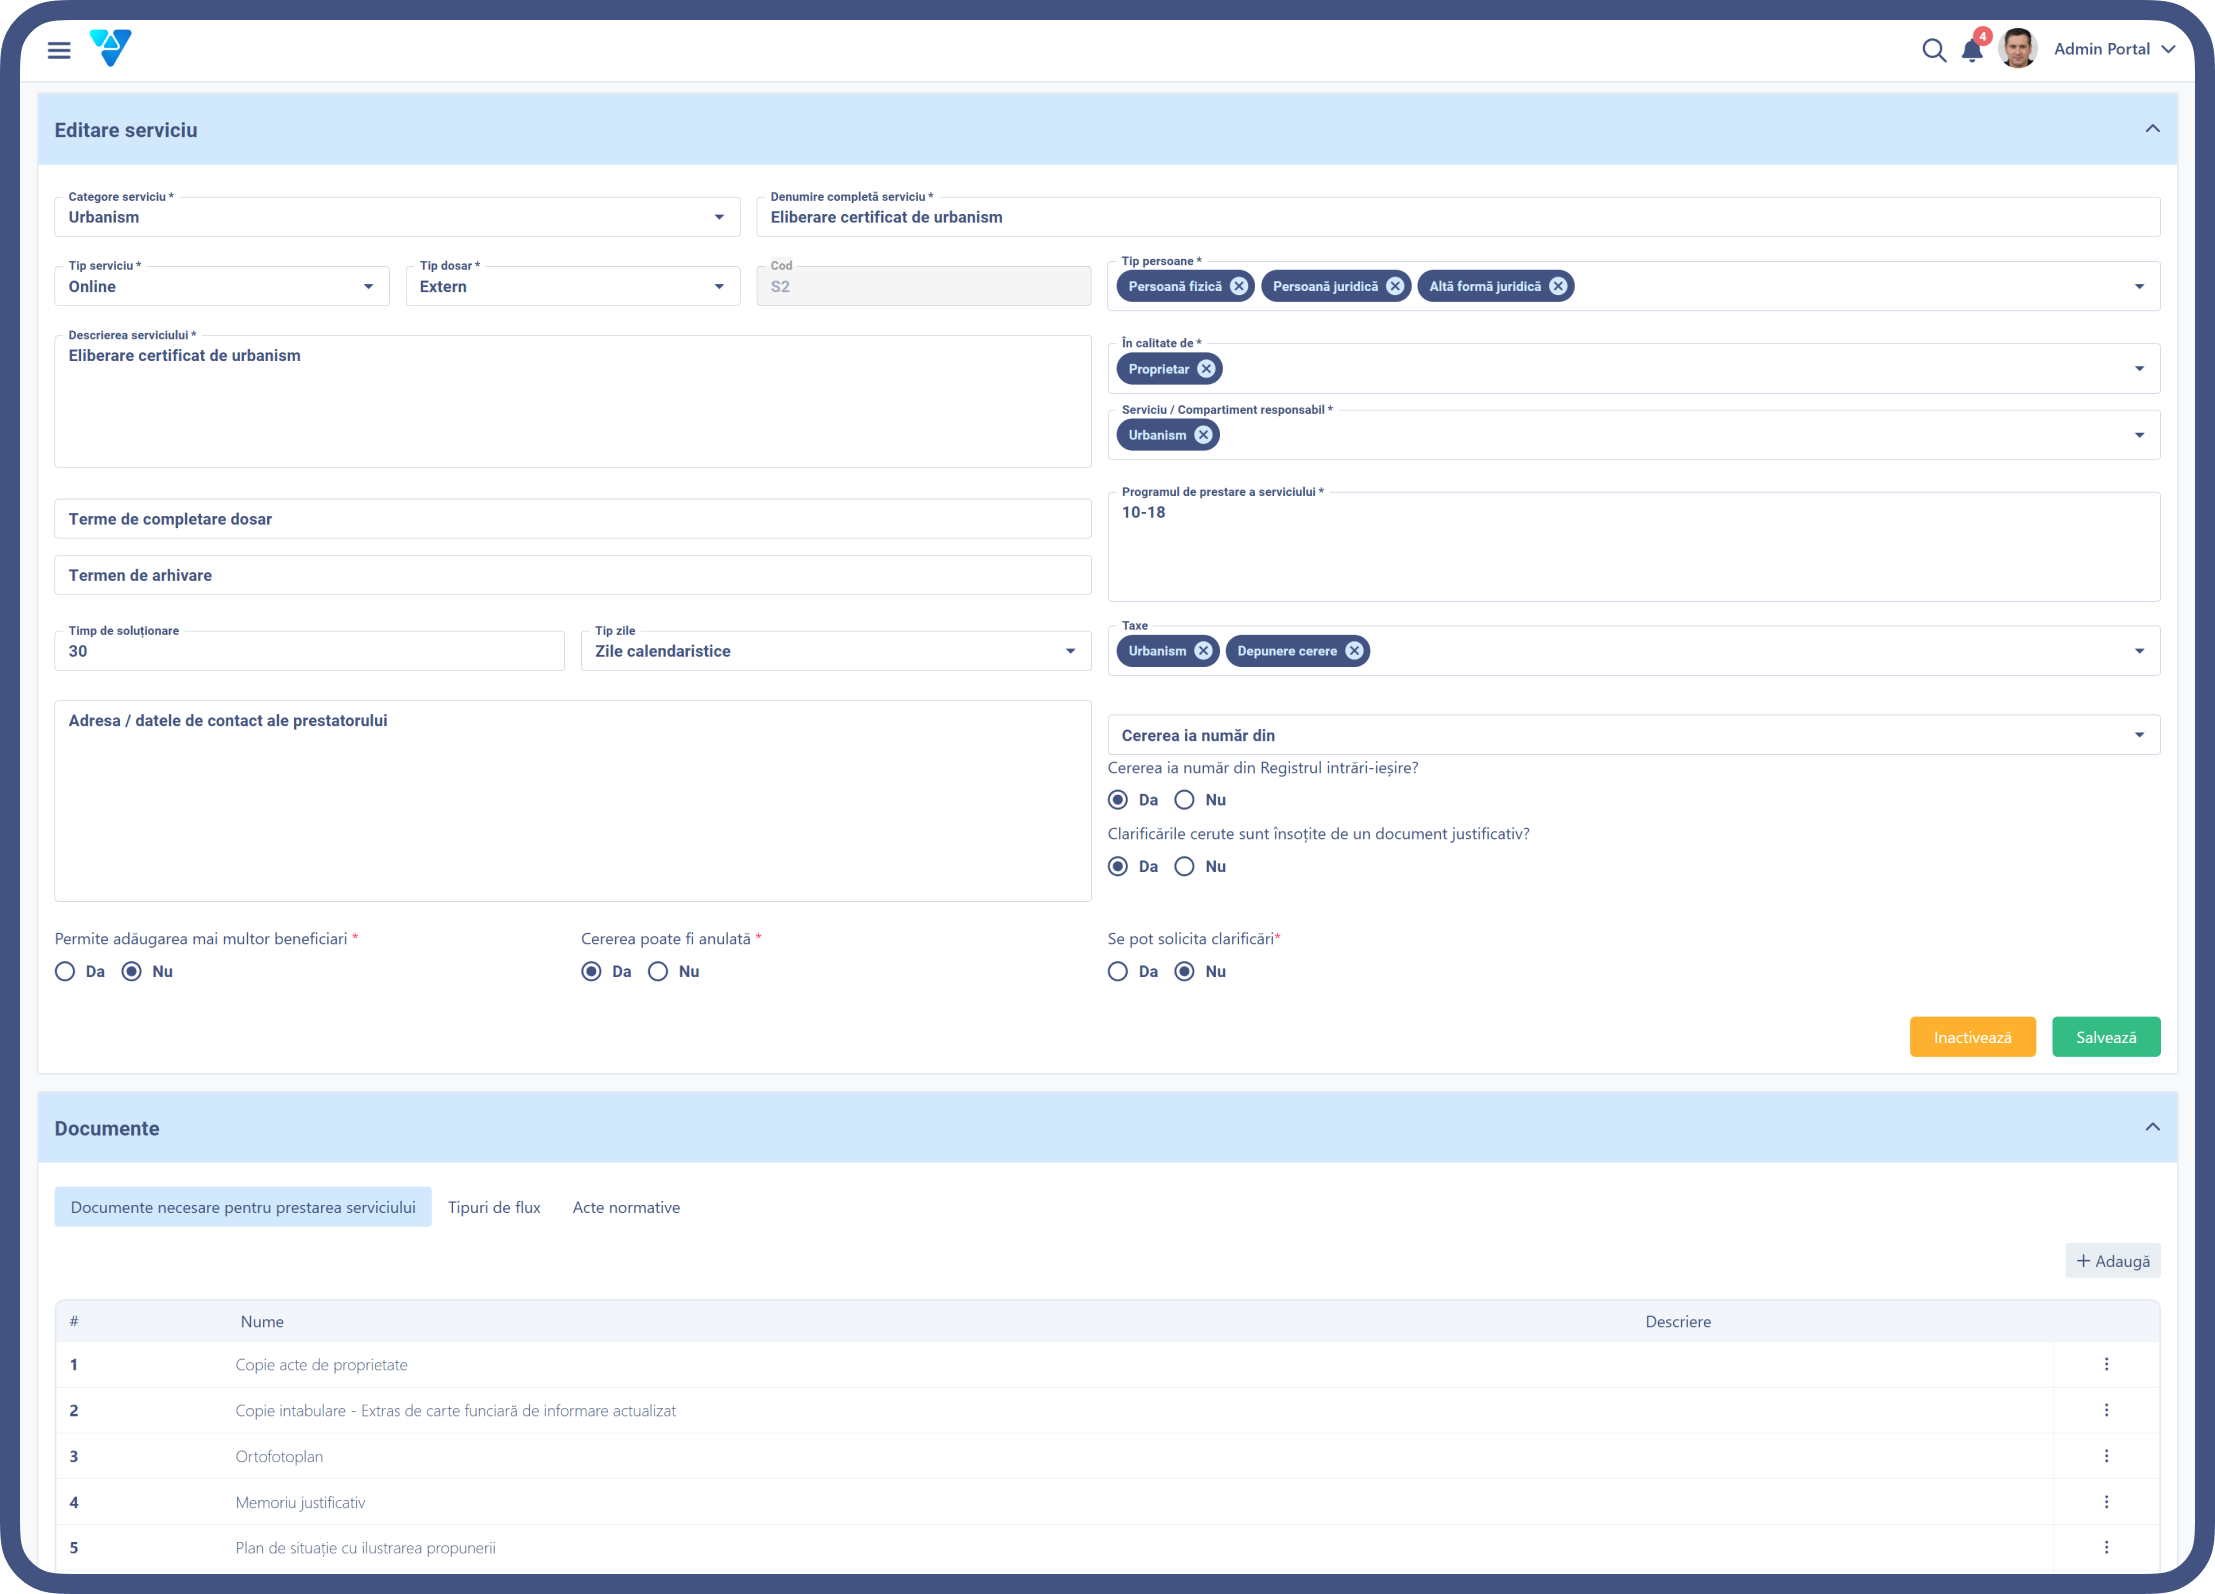
Task: Remove the Altă formă juridică chip
Action: pyautogui.click(x=1558, y=286)
